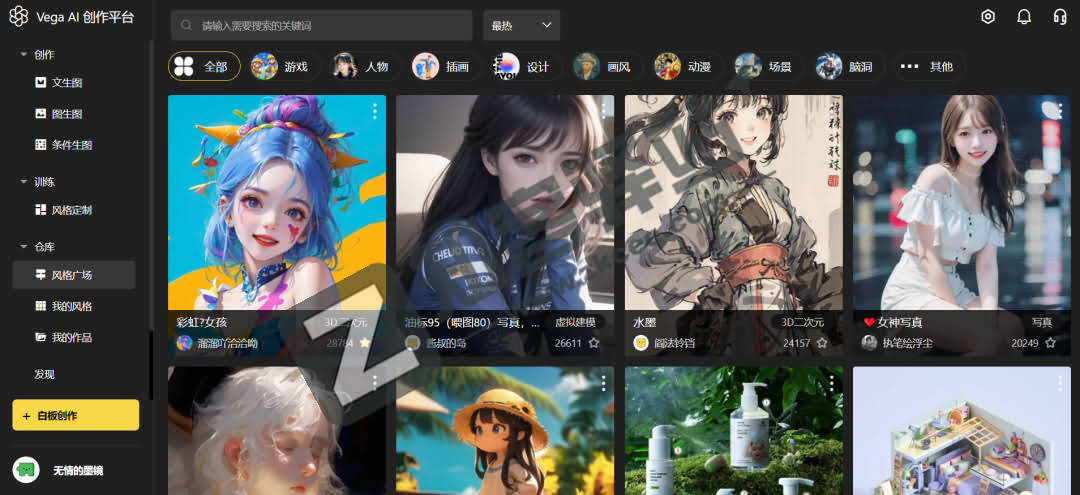Open the settings hexagon icon in header
This screenshot has width=1080, height=495.
point(988,17)
